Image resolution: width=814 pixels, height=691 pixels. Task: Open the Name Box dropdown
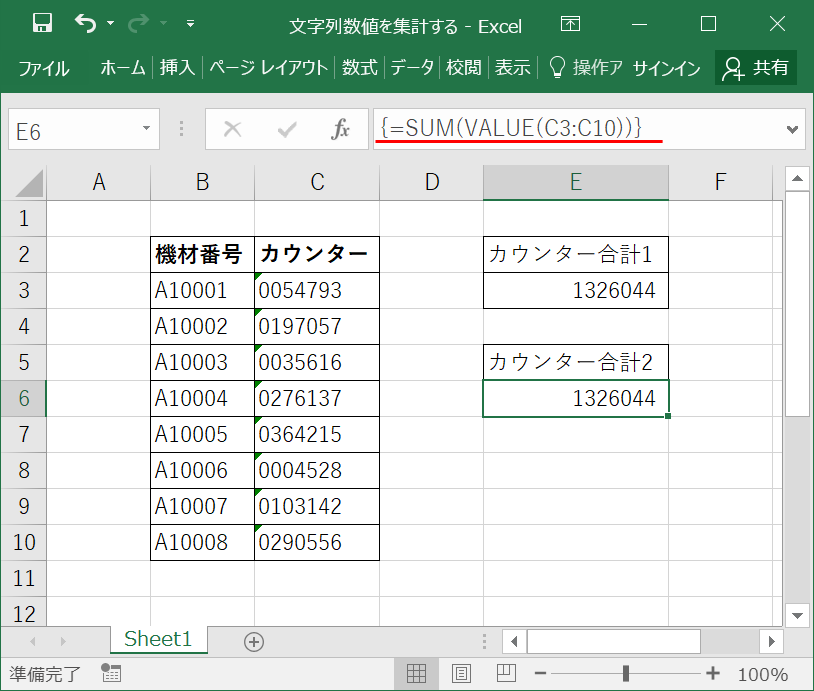[147, 129]
